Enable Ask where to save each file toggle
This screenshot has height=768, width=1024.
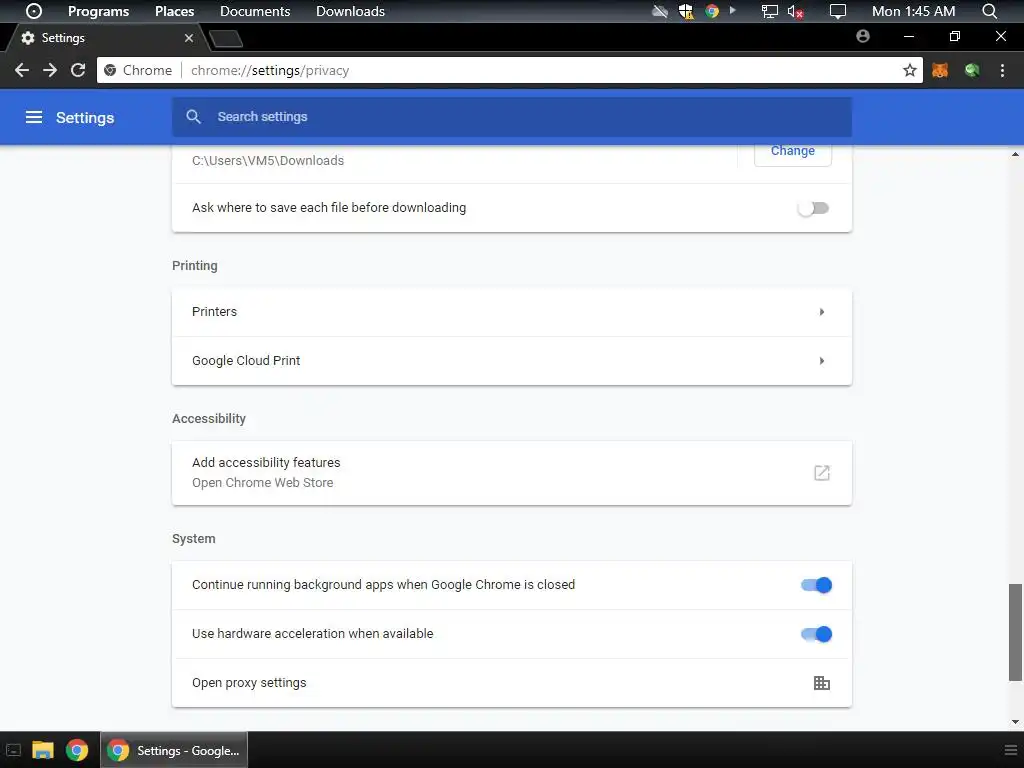click(x=813, y=208)
